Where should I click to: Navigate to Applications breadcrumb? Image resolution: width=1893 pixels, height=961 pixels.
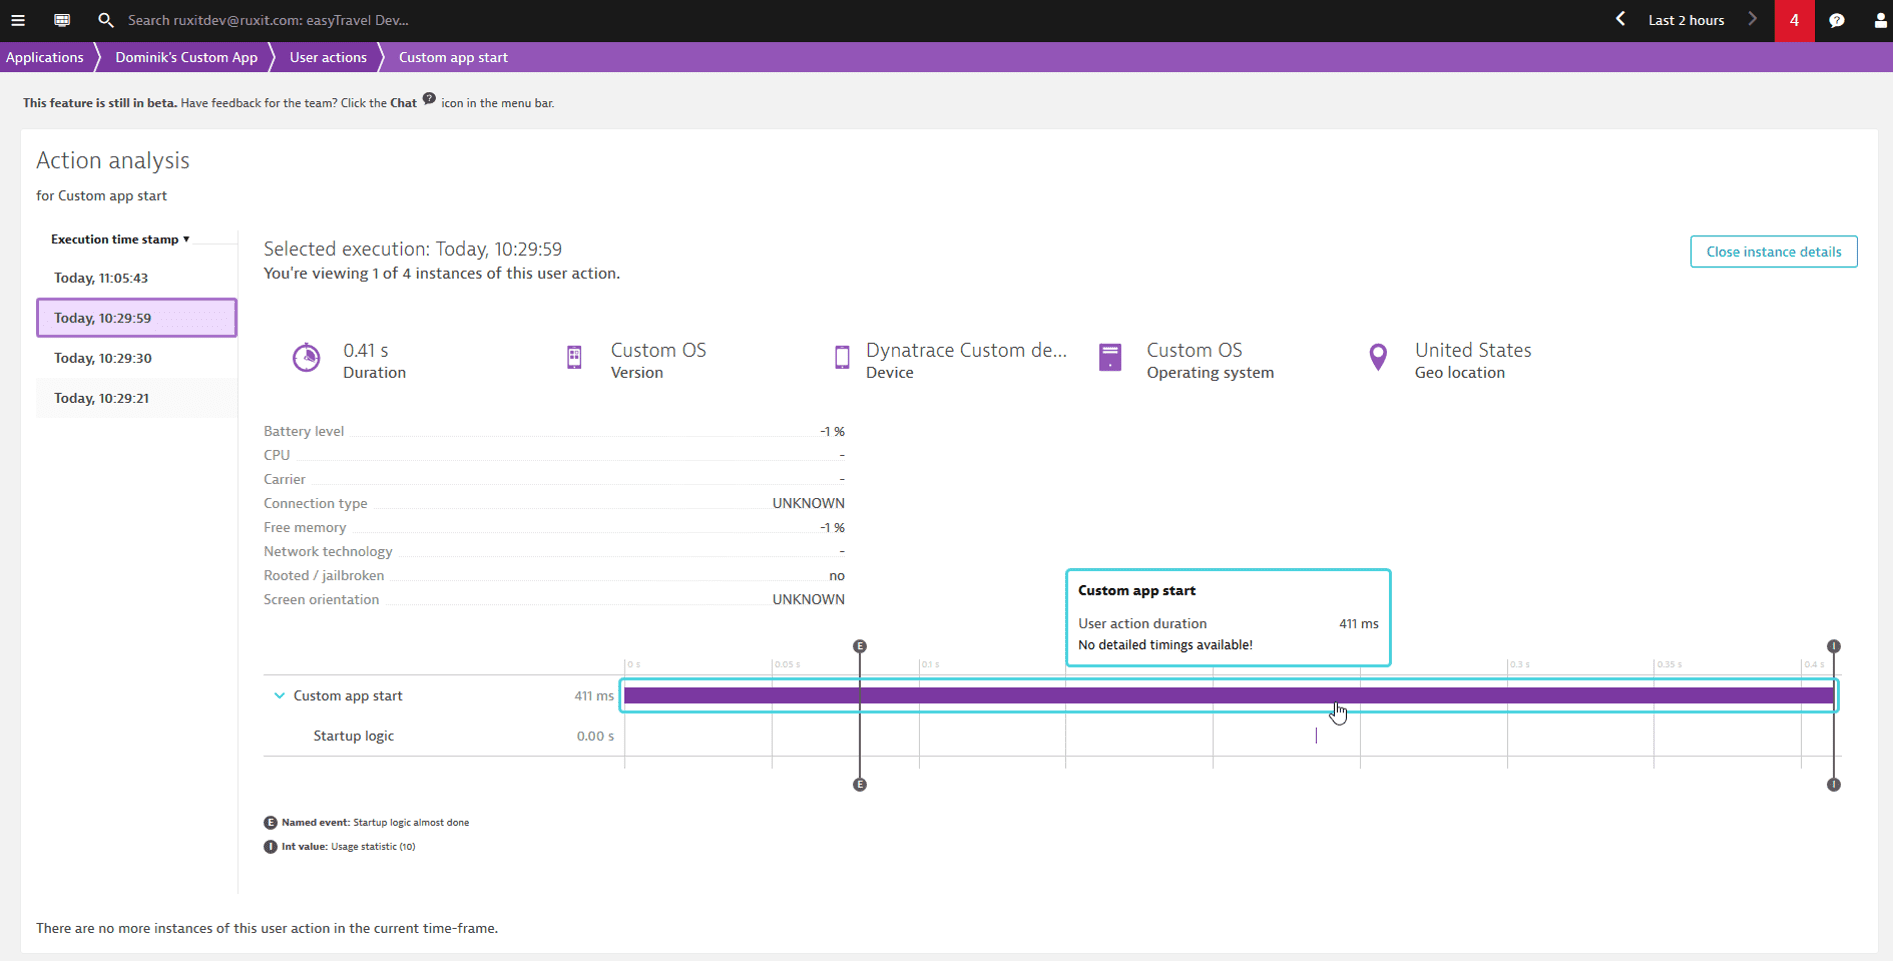45,57
